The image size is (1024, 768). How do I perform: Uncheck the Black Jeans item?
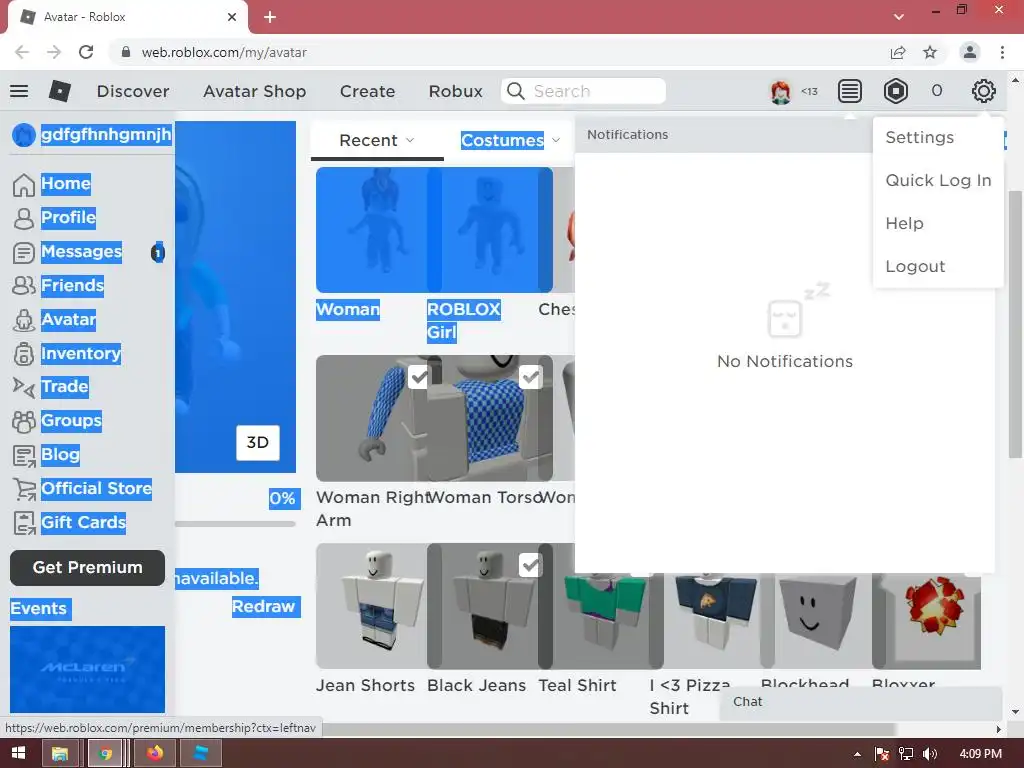pos(530,565)
